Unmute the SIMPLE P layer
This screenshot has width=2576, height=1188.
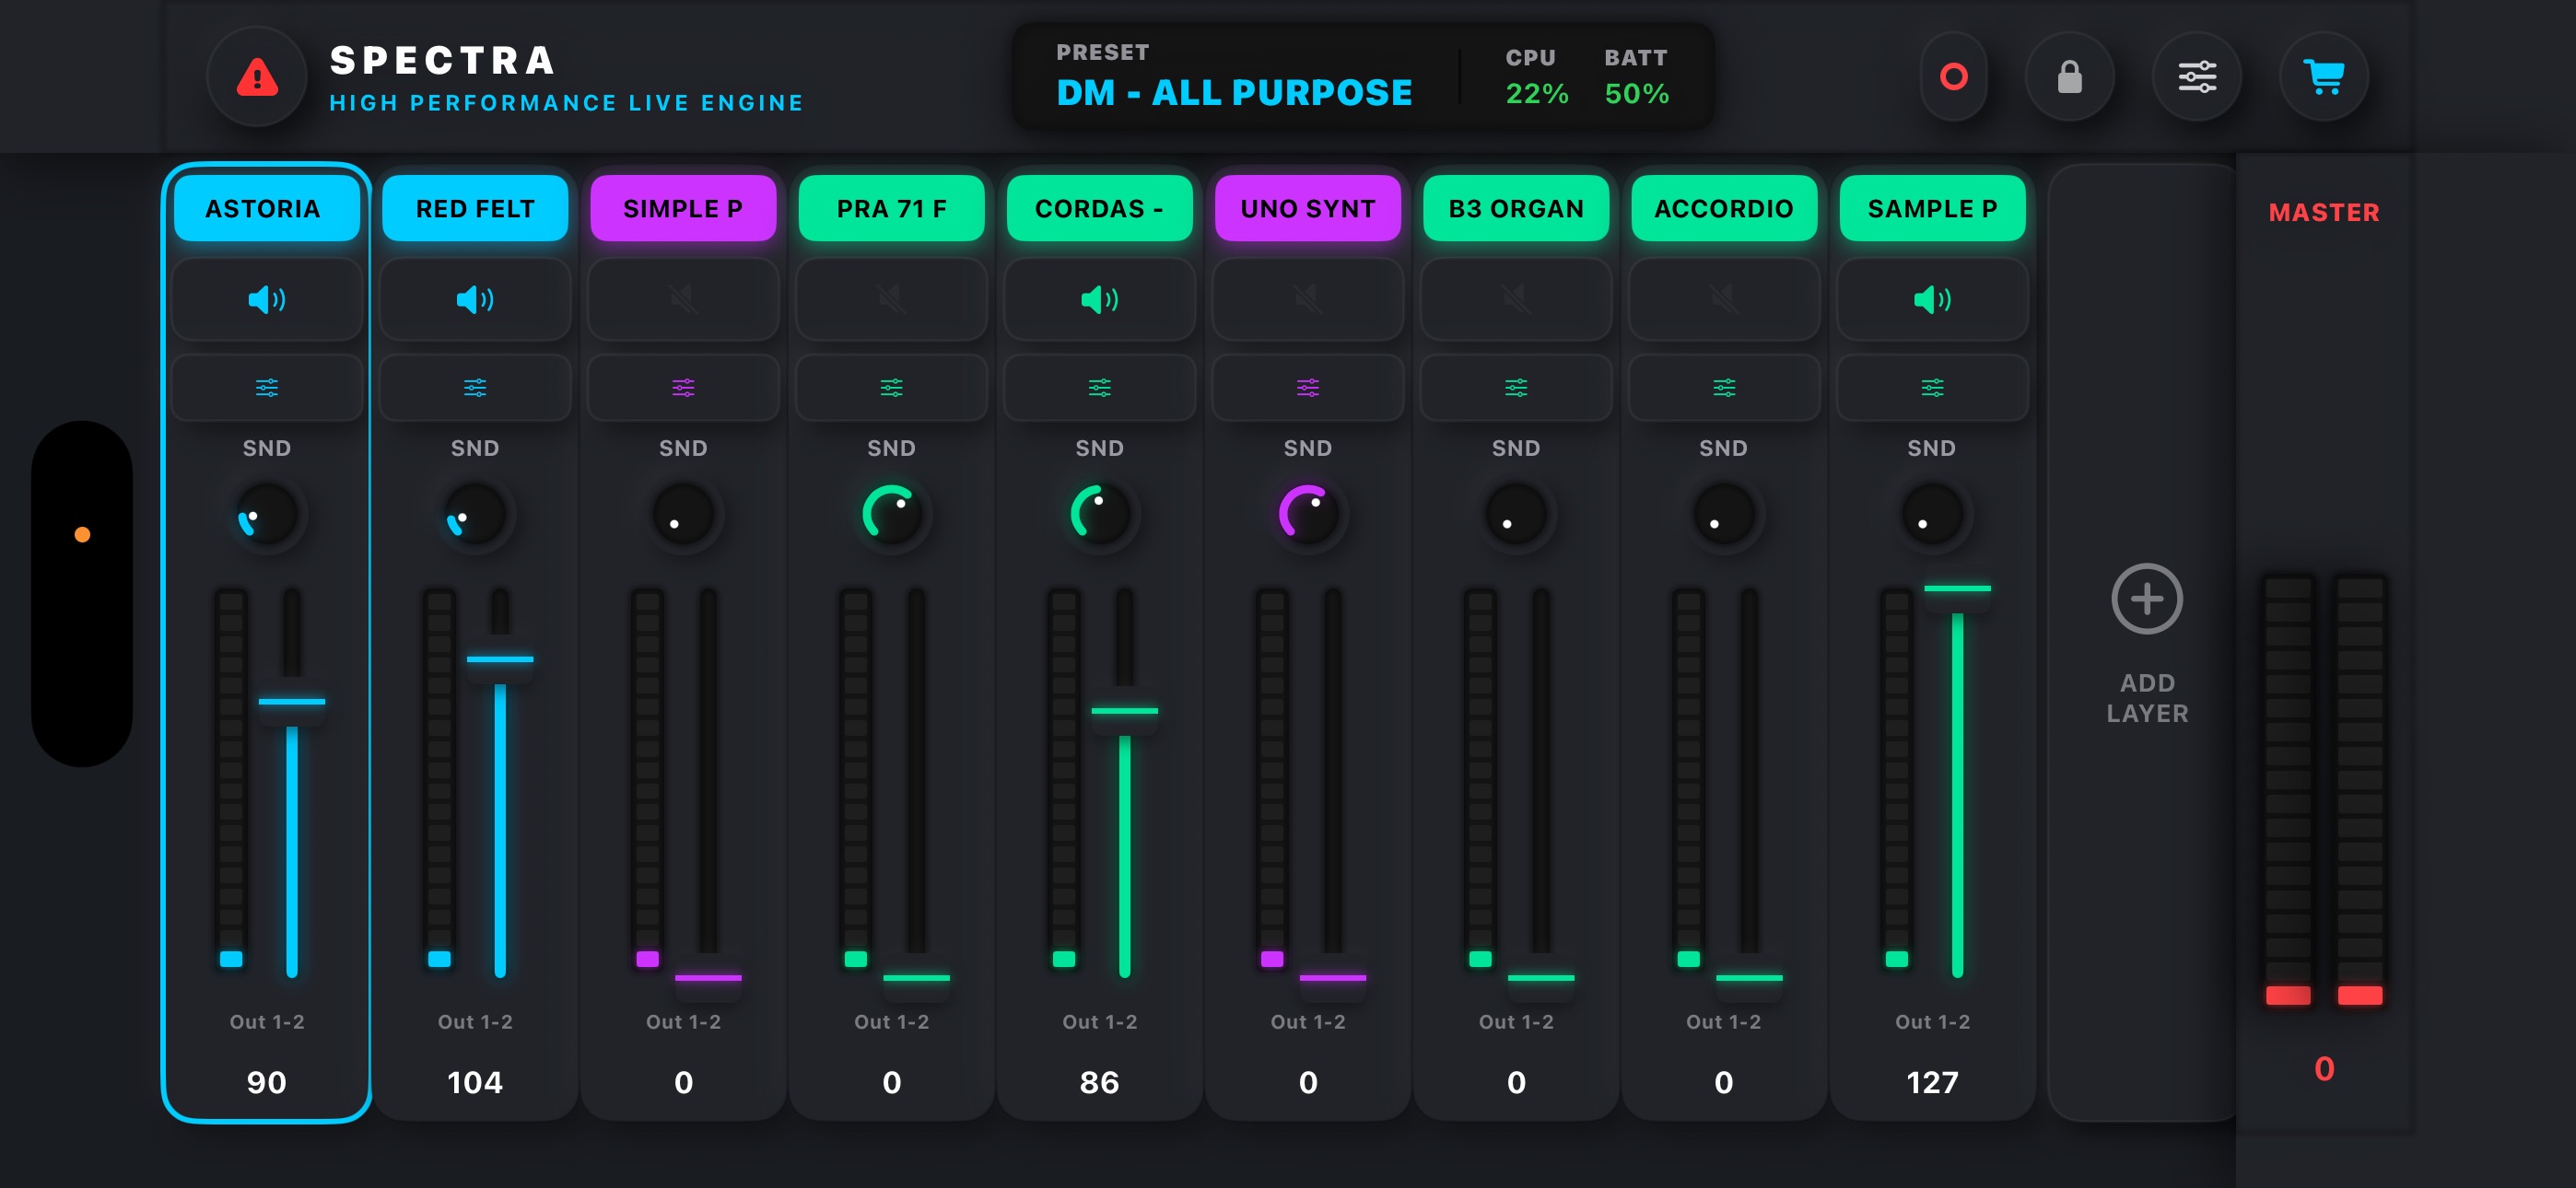point(683,299)
